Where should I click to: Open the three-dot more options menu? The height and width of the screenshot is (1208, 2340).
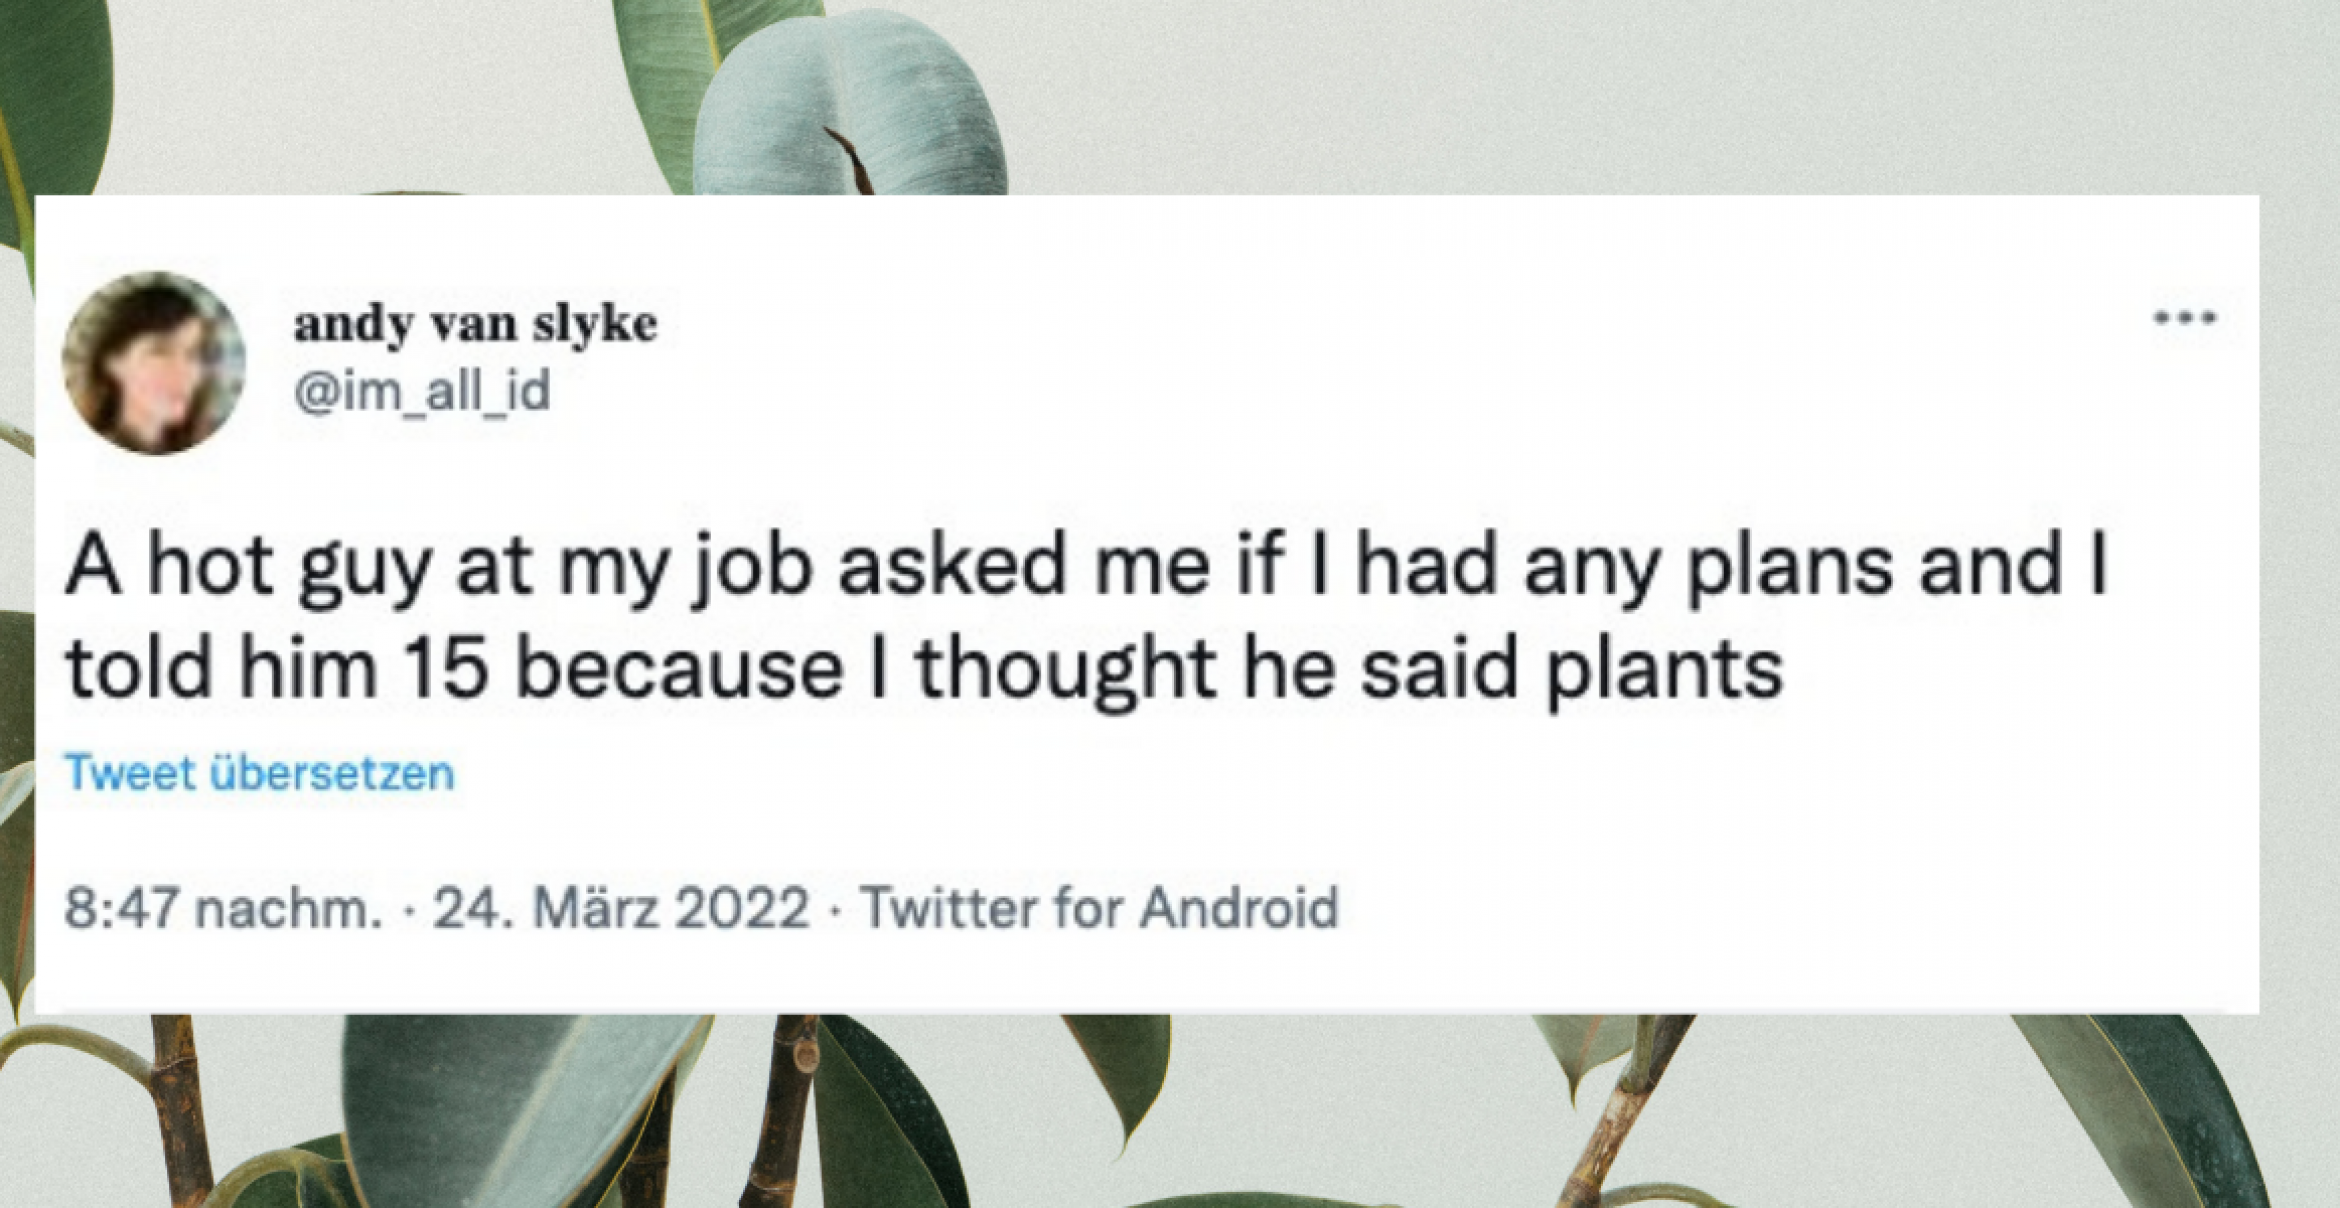(x=2185, y=320)
